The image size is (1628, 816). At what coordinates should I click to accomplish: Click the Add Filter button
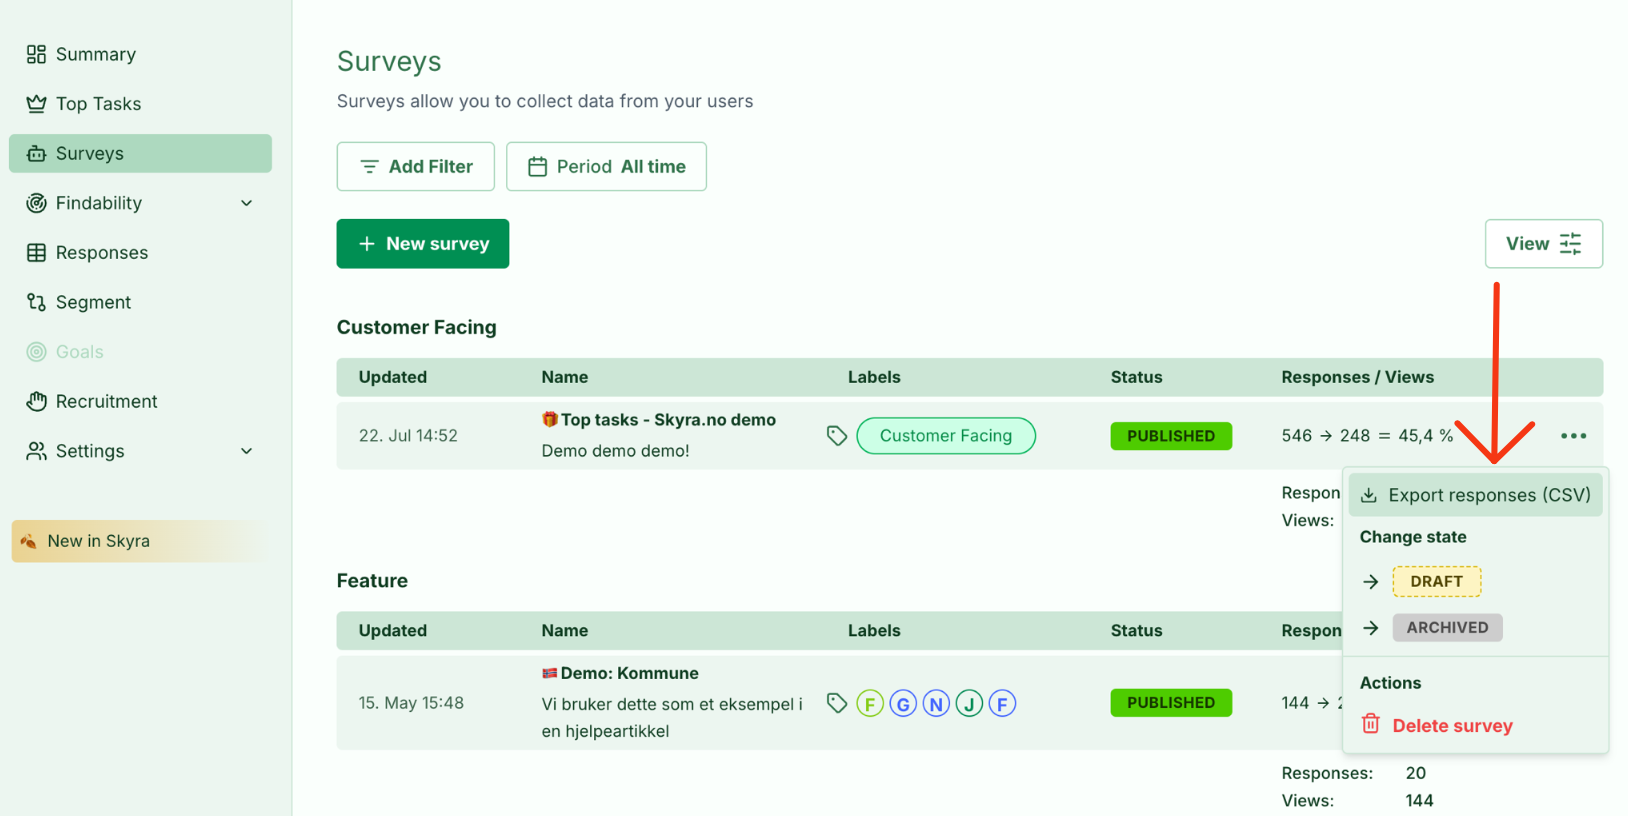(416, 166)
